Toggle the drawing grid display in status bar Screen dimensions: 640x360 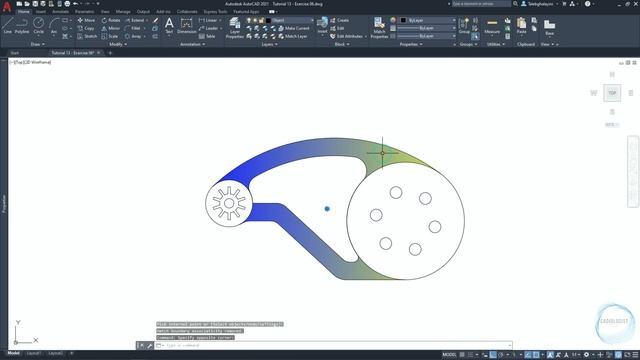point(462,355)
